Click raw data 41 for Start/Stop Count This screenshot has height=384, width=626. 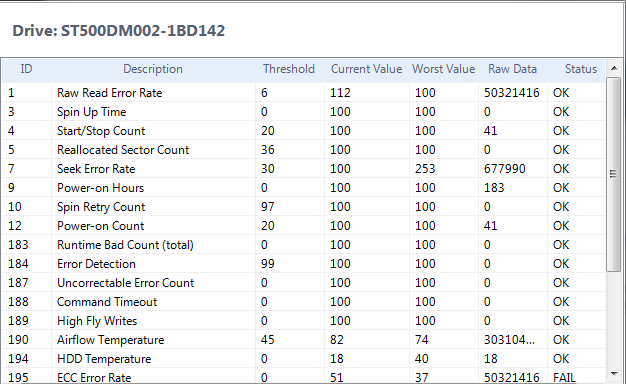[x=490, y=131]
